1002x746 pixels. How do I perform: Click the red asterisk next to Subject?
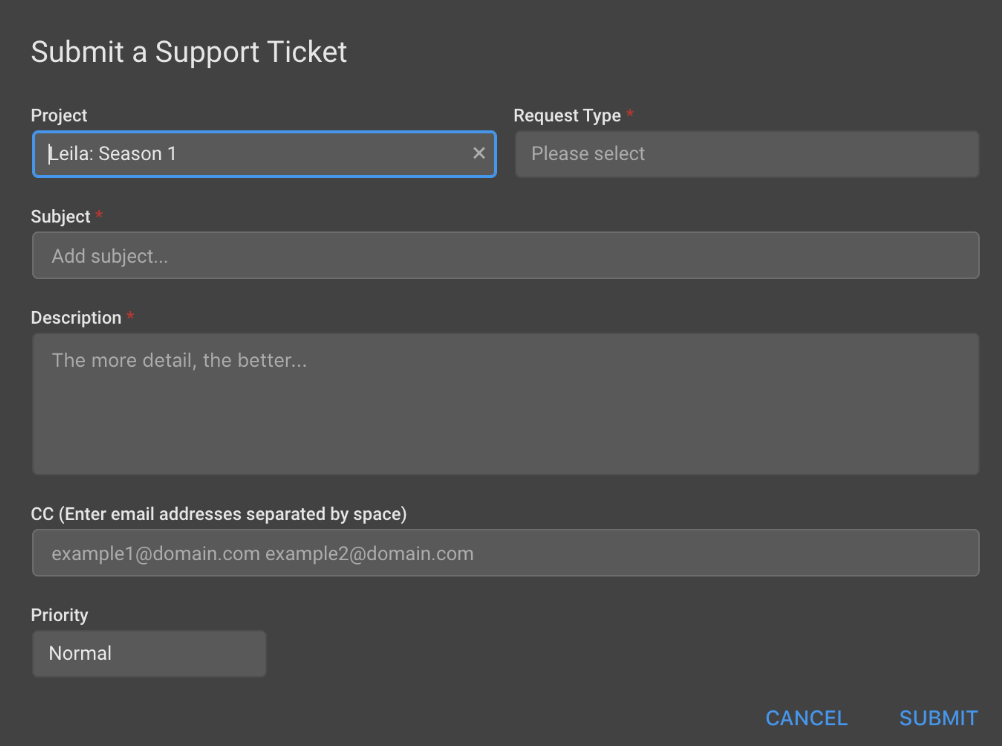point(99,217)
